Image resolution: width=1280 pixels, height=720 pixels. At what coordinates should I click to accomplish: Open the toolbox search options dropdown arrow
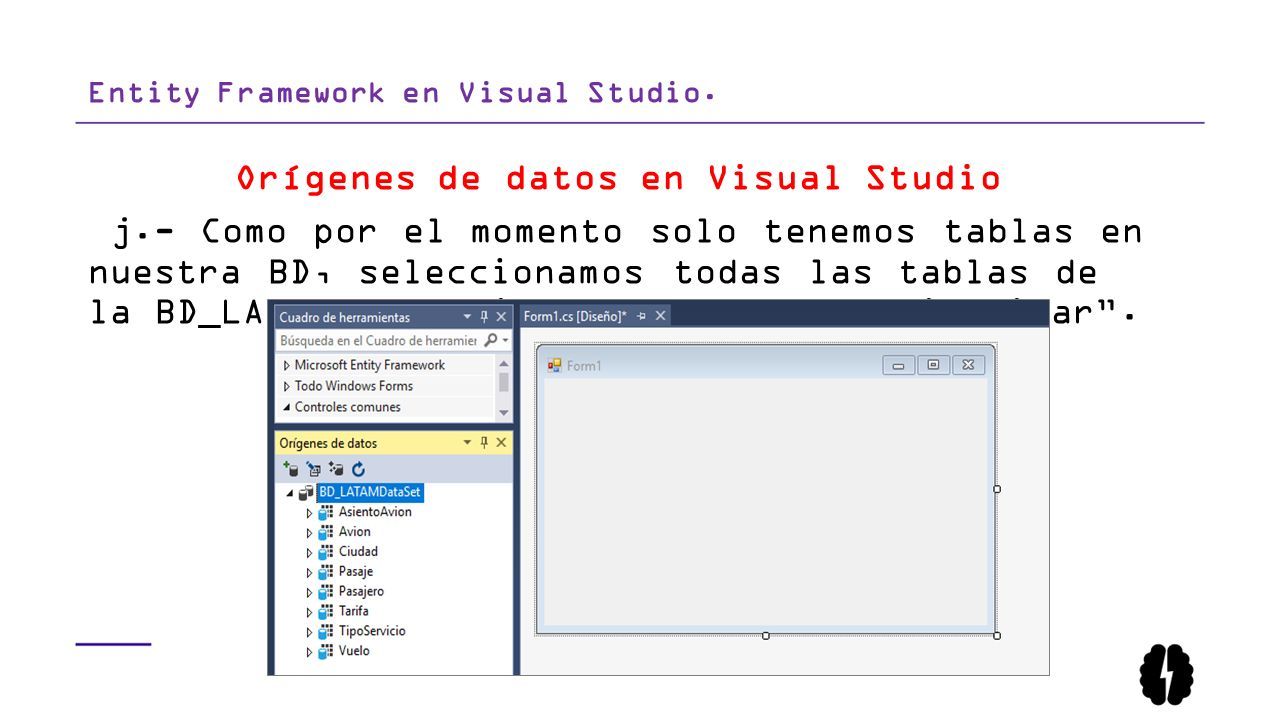coord(505,341)
